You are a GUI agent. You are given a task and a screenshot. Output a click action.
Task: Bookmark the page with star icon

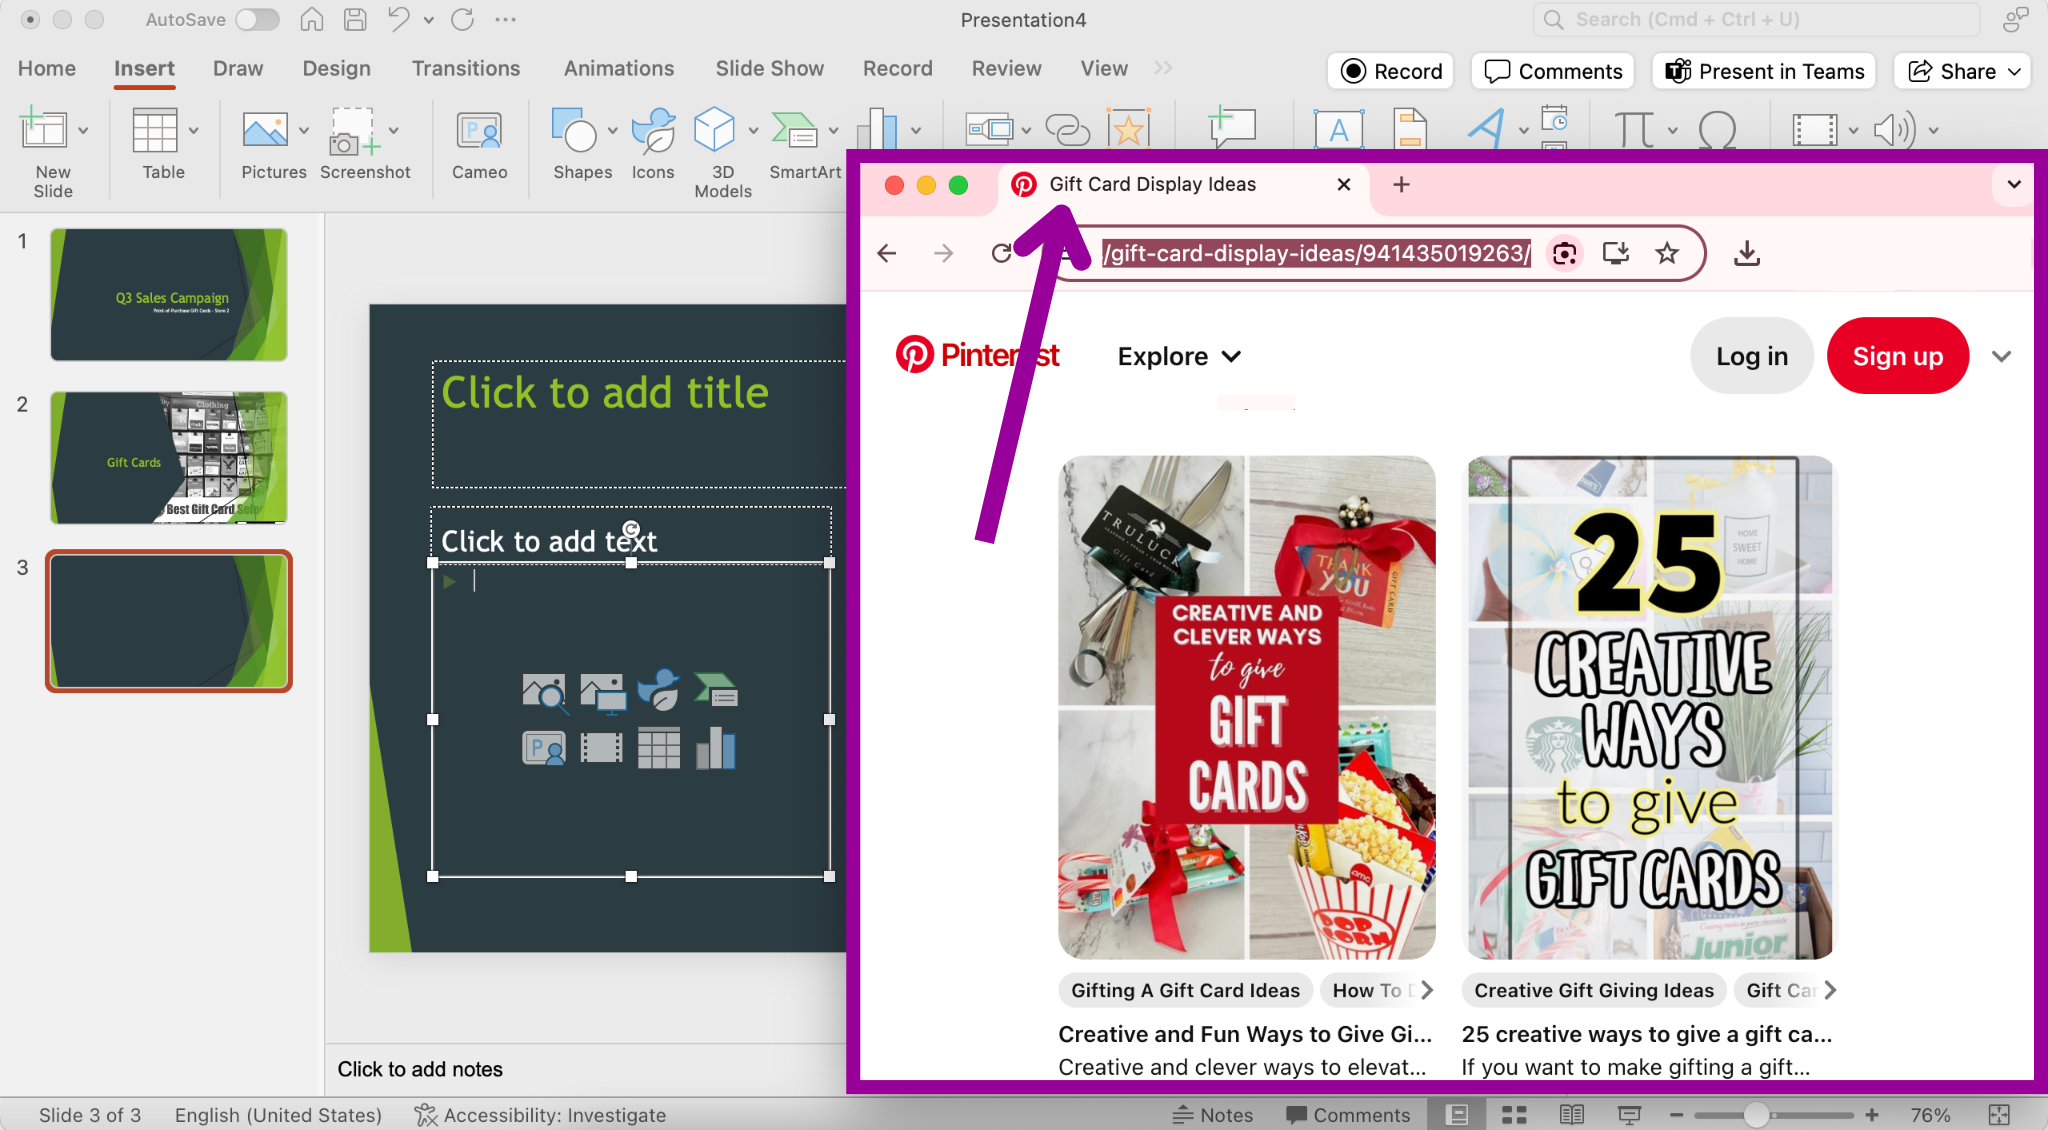click(1667, 253)
